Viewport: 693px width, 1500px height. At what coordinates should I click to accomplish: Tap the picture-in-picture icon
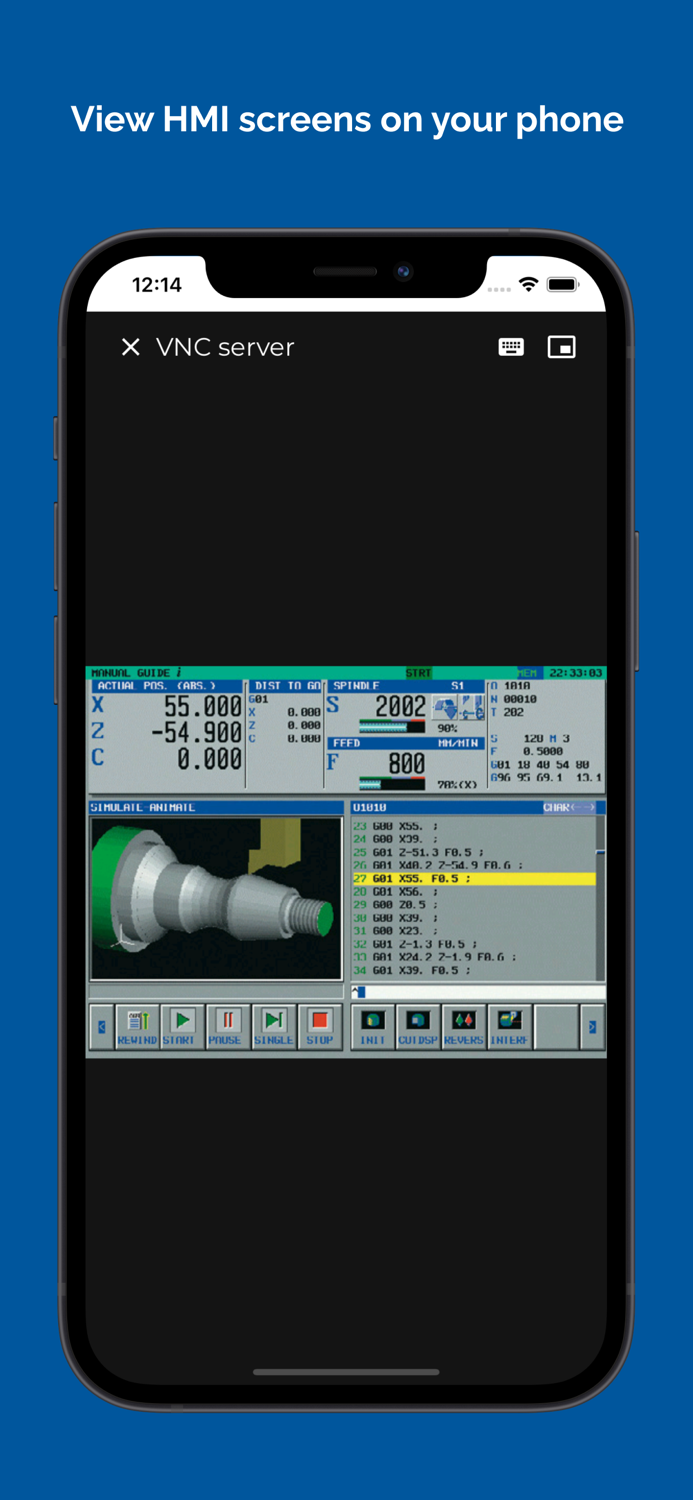pos(562,347)
